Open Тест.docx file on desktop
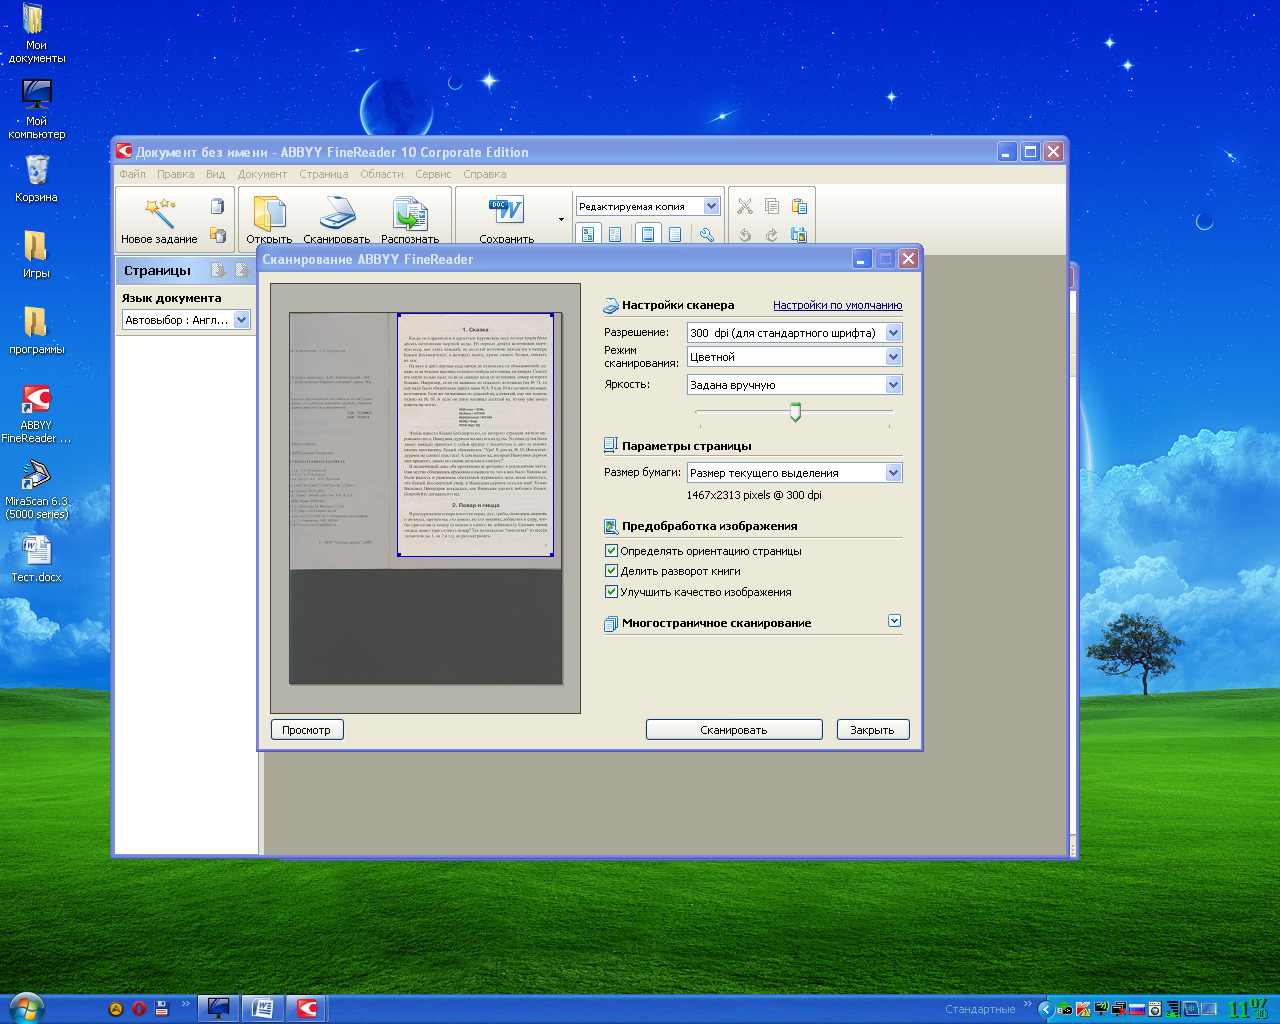1280x1024 pixels. tap(36, 559)
